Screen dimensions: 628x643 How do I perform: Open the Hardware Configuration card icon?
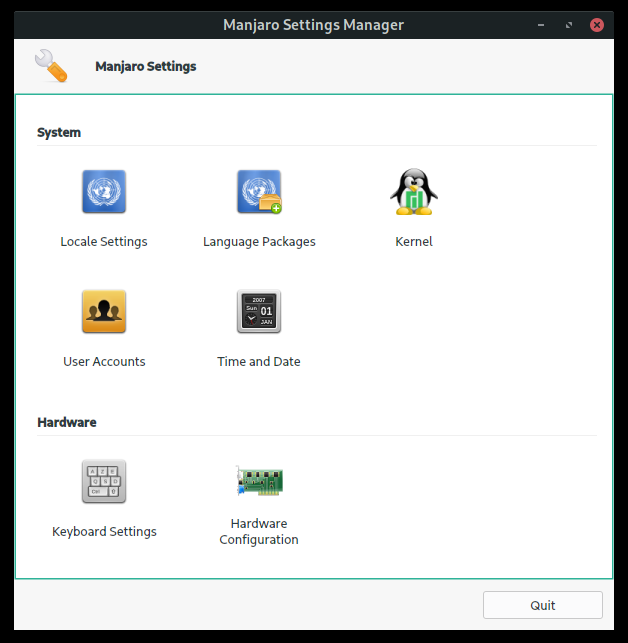pos(260,480)
